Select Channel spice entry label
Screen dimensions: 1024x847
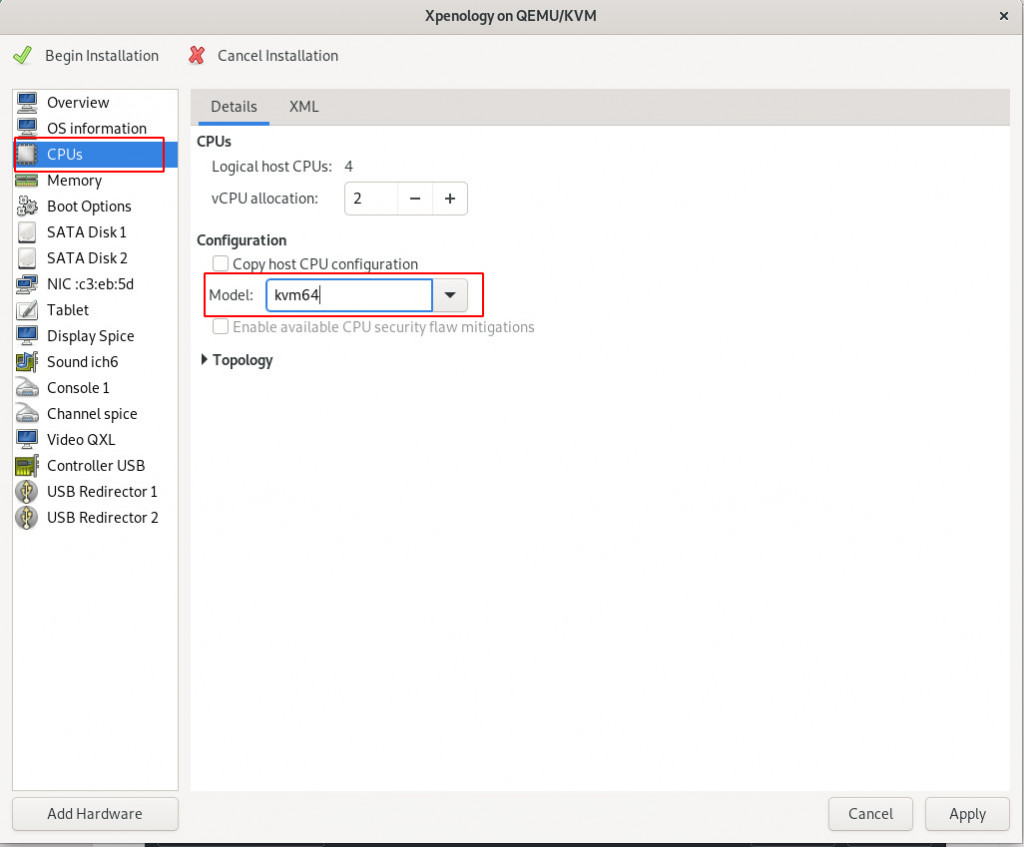[92, 414]
